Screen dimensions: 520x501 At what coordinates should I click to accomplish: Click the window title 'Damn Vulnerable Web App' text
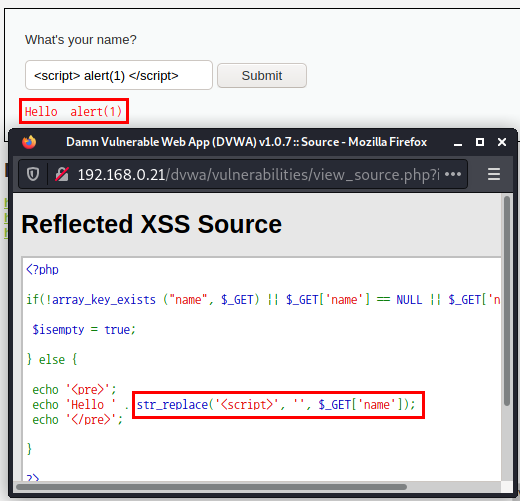246,142
